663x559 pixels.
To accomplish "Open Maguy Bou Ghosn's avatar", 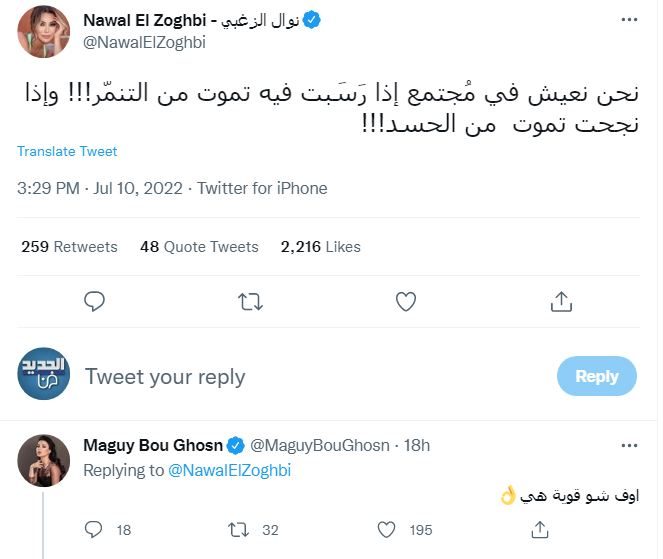I will (x=44, y=460).
